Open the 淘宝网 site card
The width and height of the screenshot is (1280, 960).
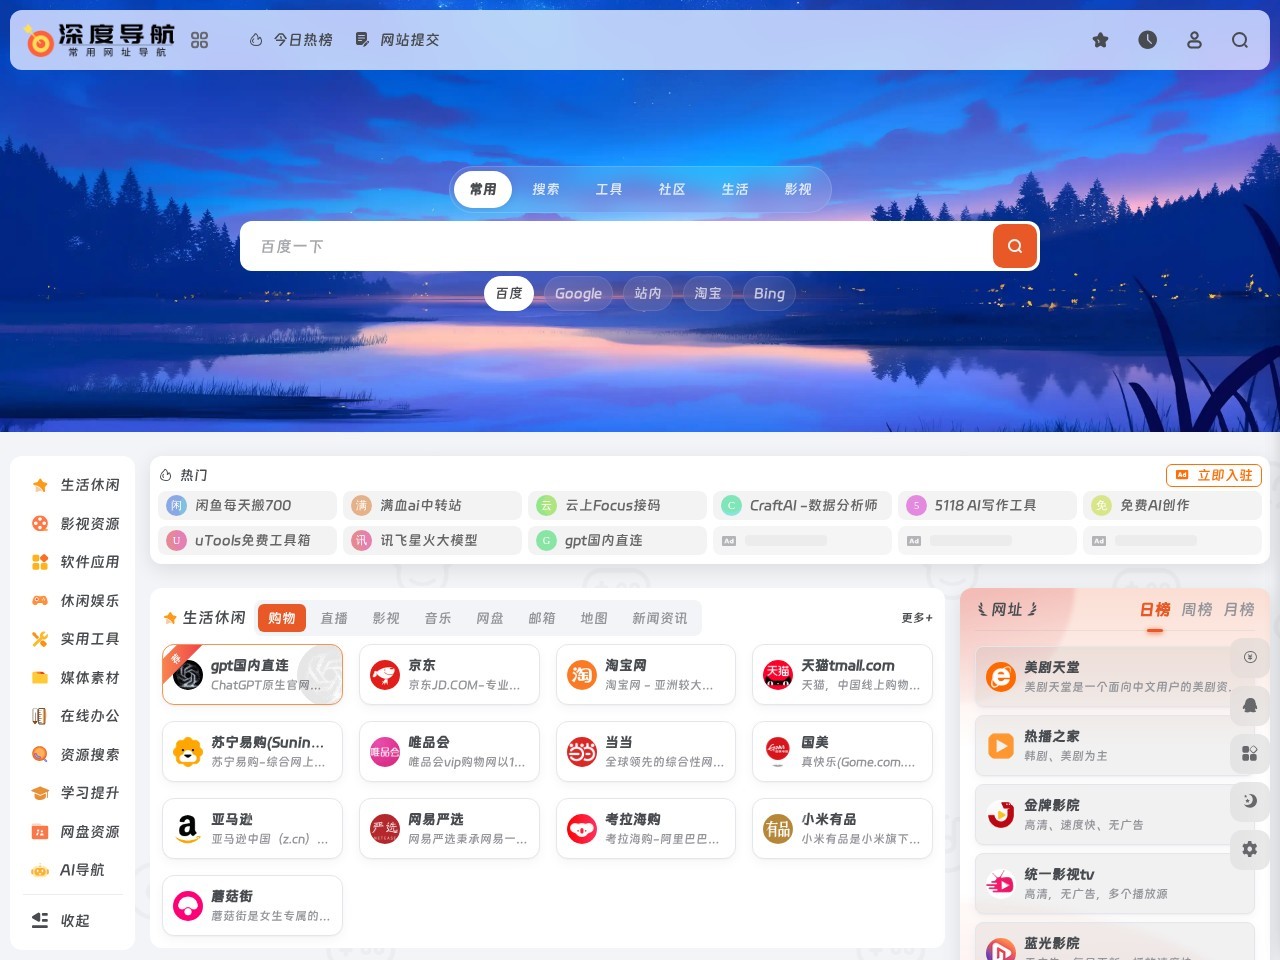[x=645, y=675]
